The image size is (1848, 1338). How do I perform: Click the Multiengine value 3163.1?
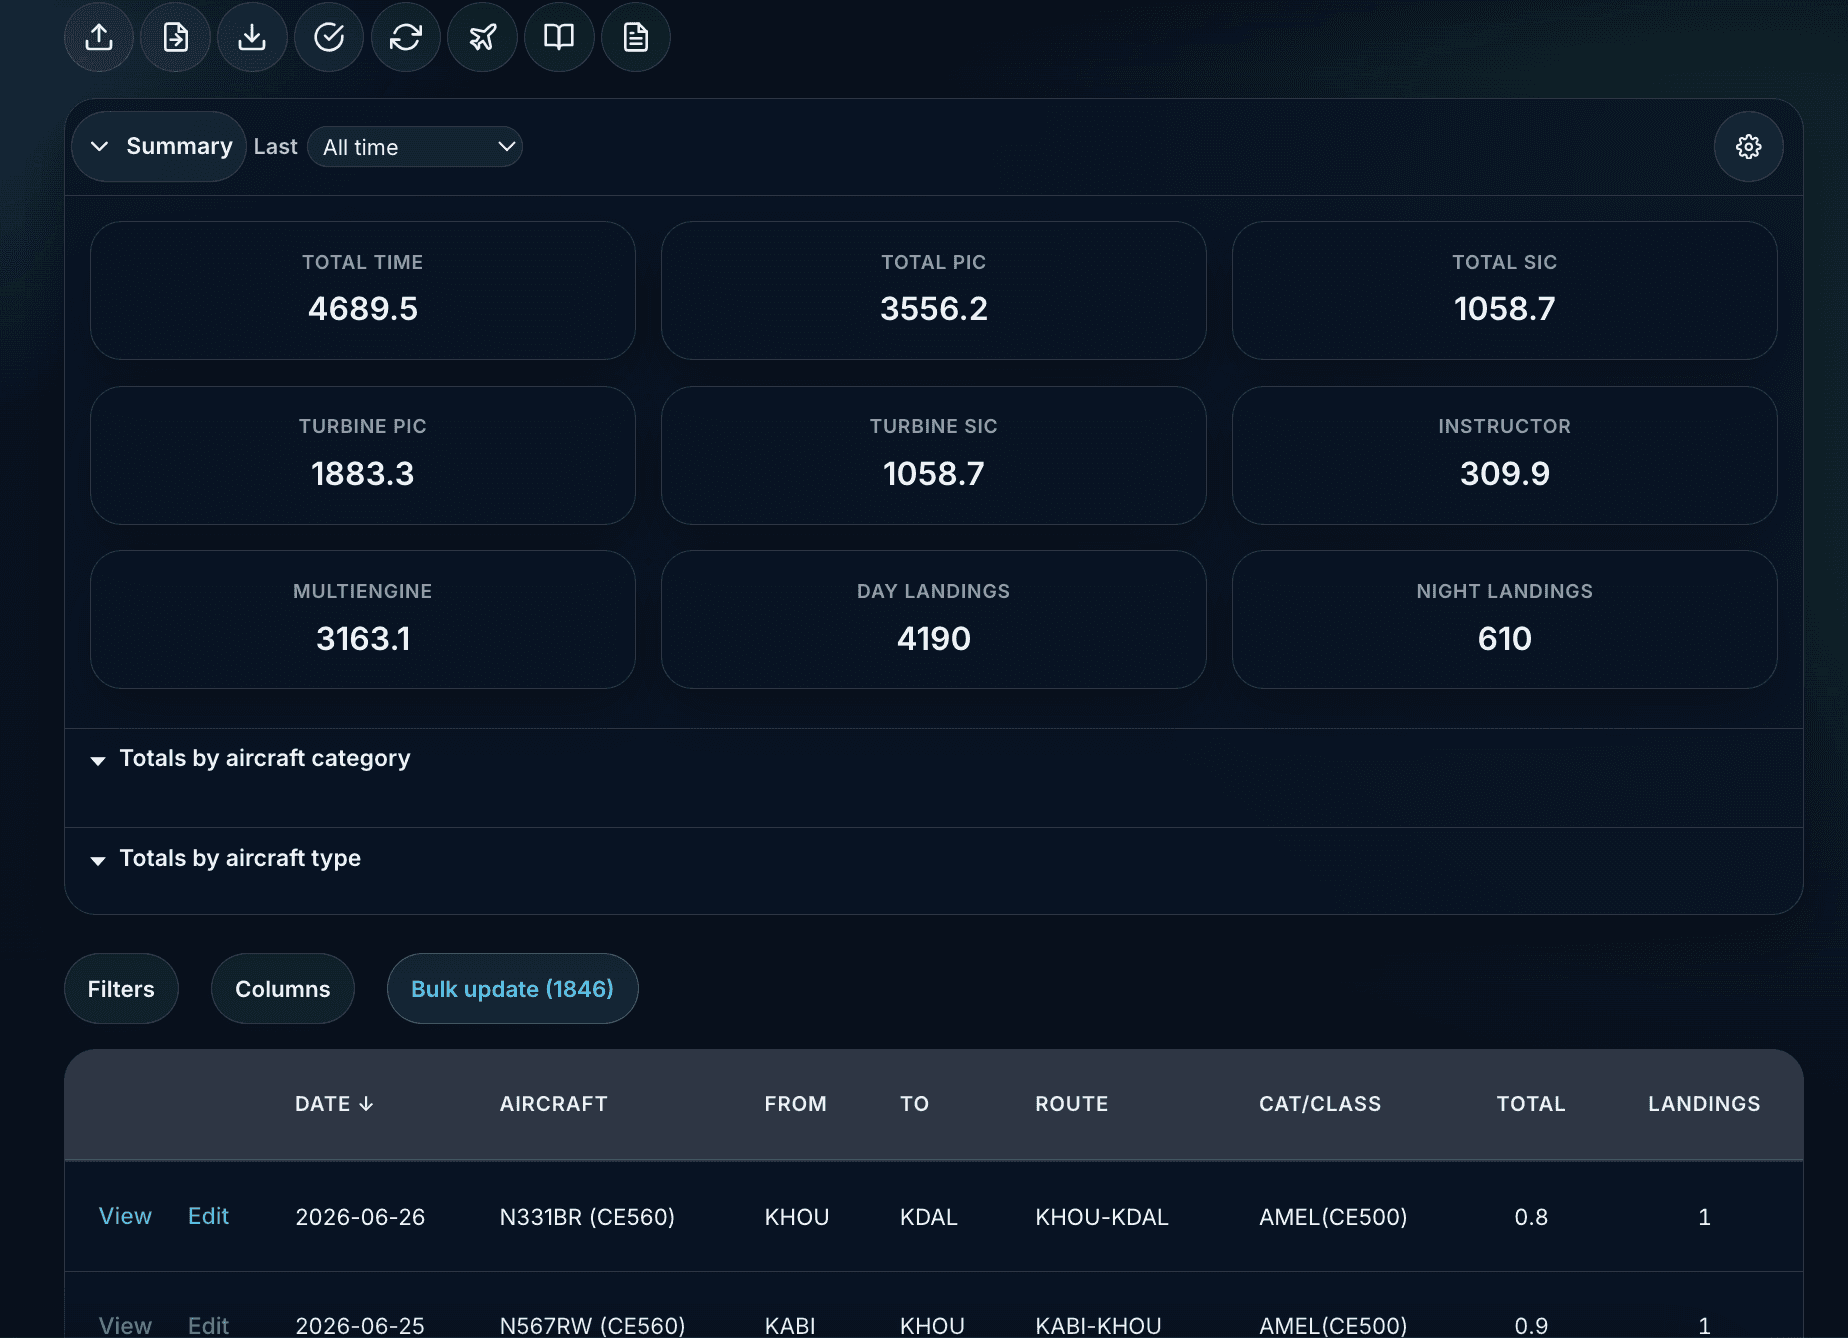363,639
